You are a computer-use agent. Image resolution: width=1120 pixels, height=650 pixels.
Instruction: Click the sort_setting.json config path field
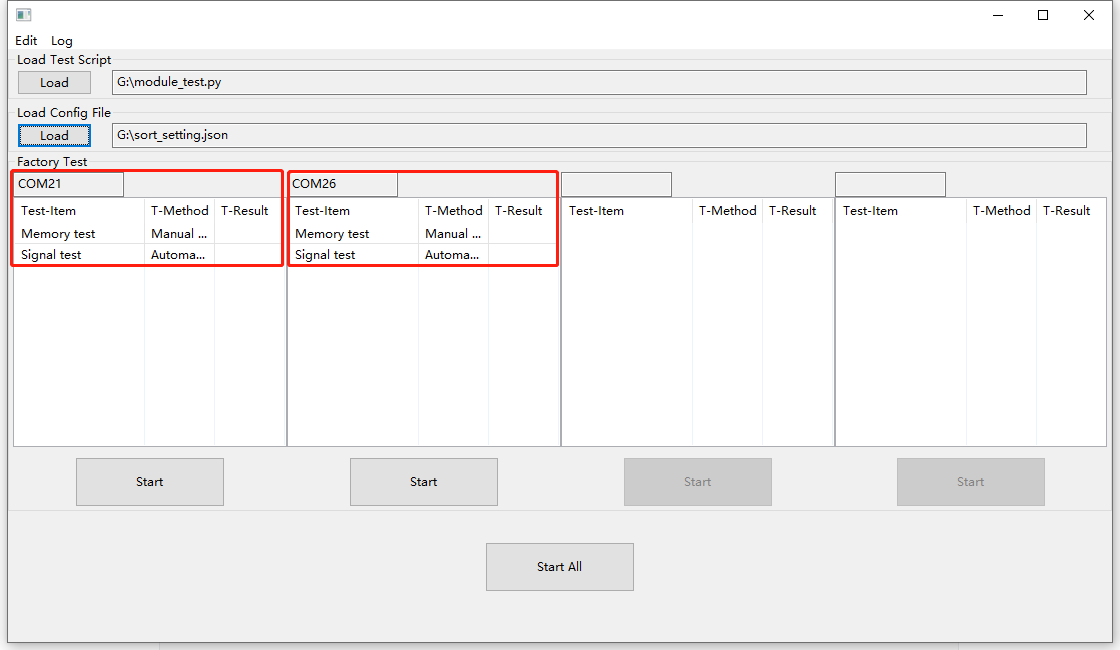[598, 135]
